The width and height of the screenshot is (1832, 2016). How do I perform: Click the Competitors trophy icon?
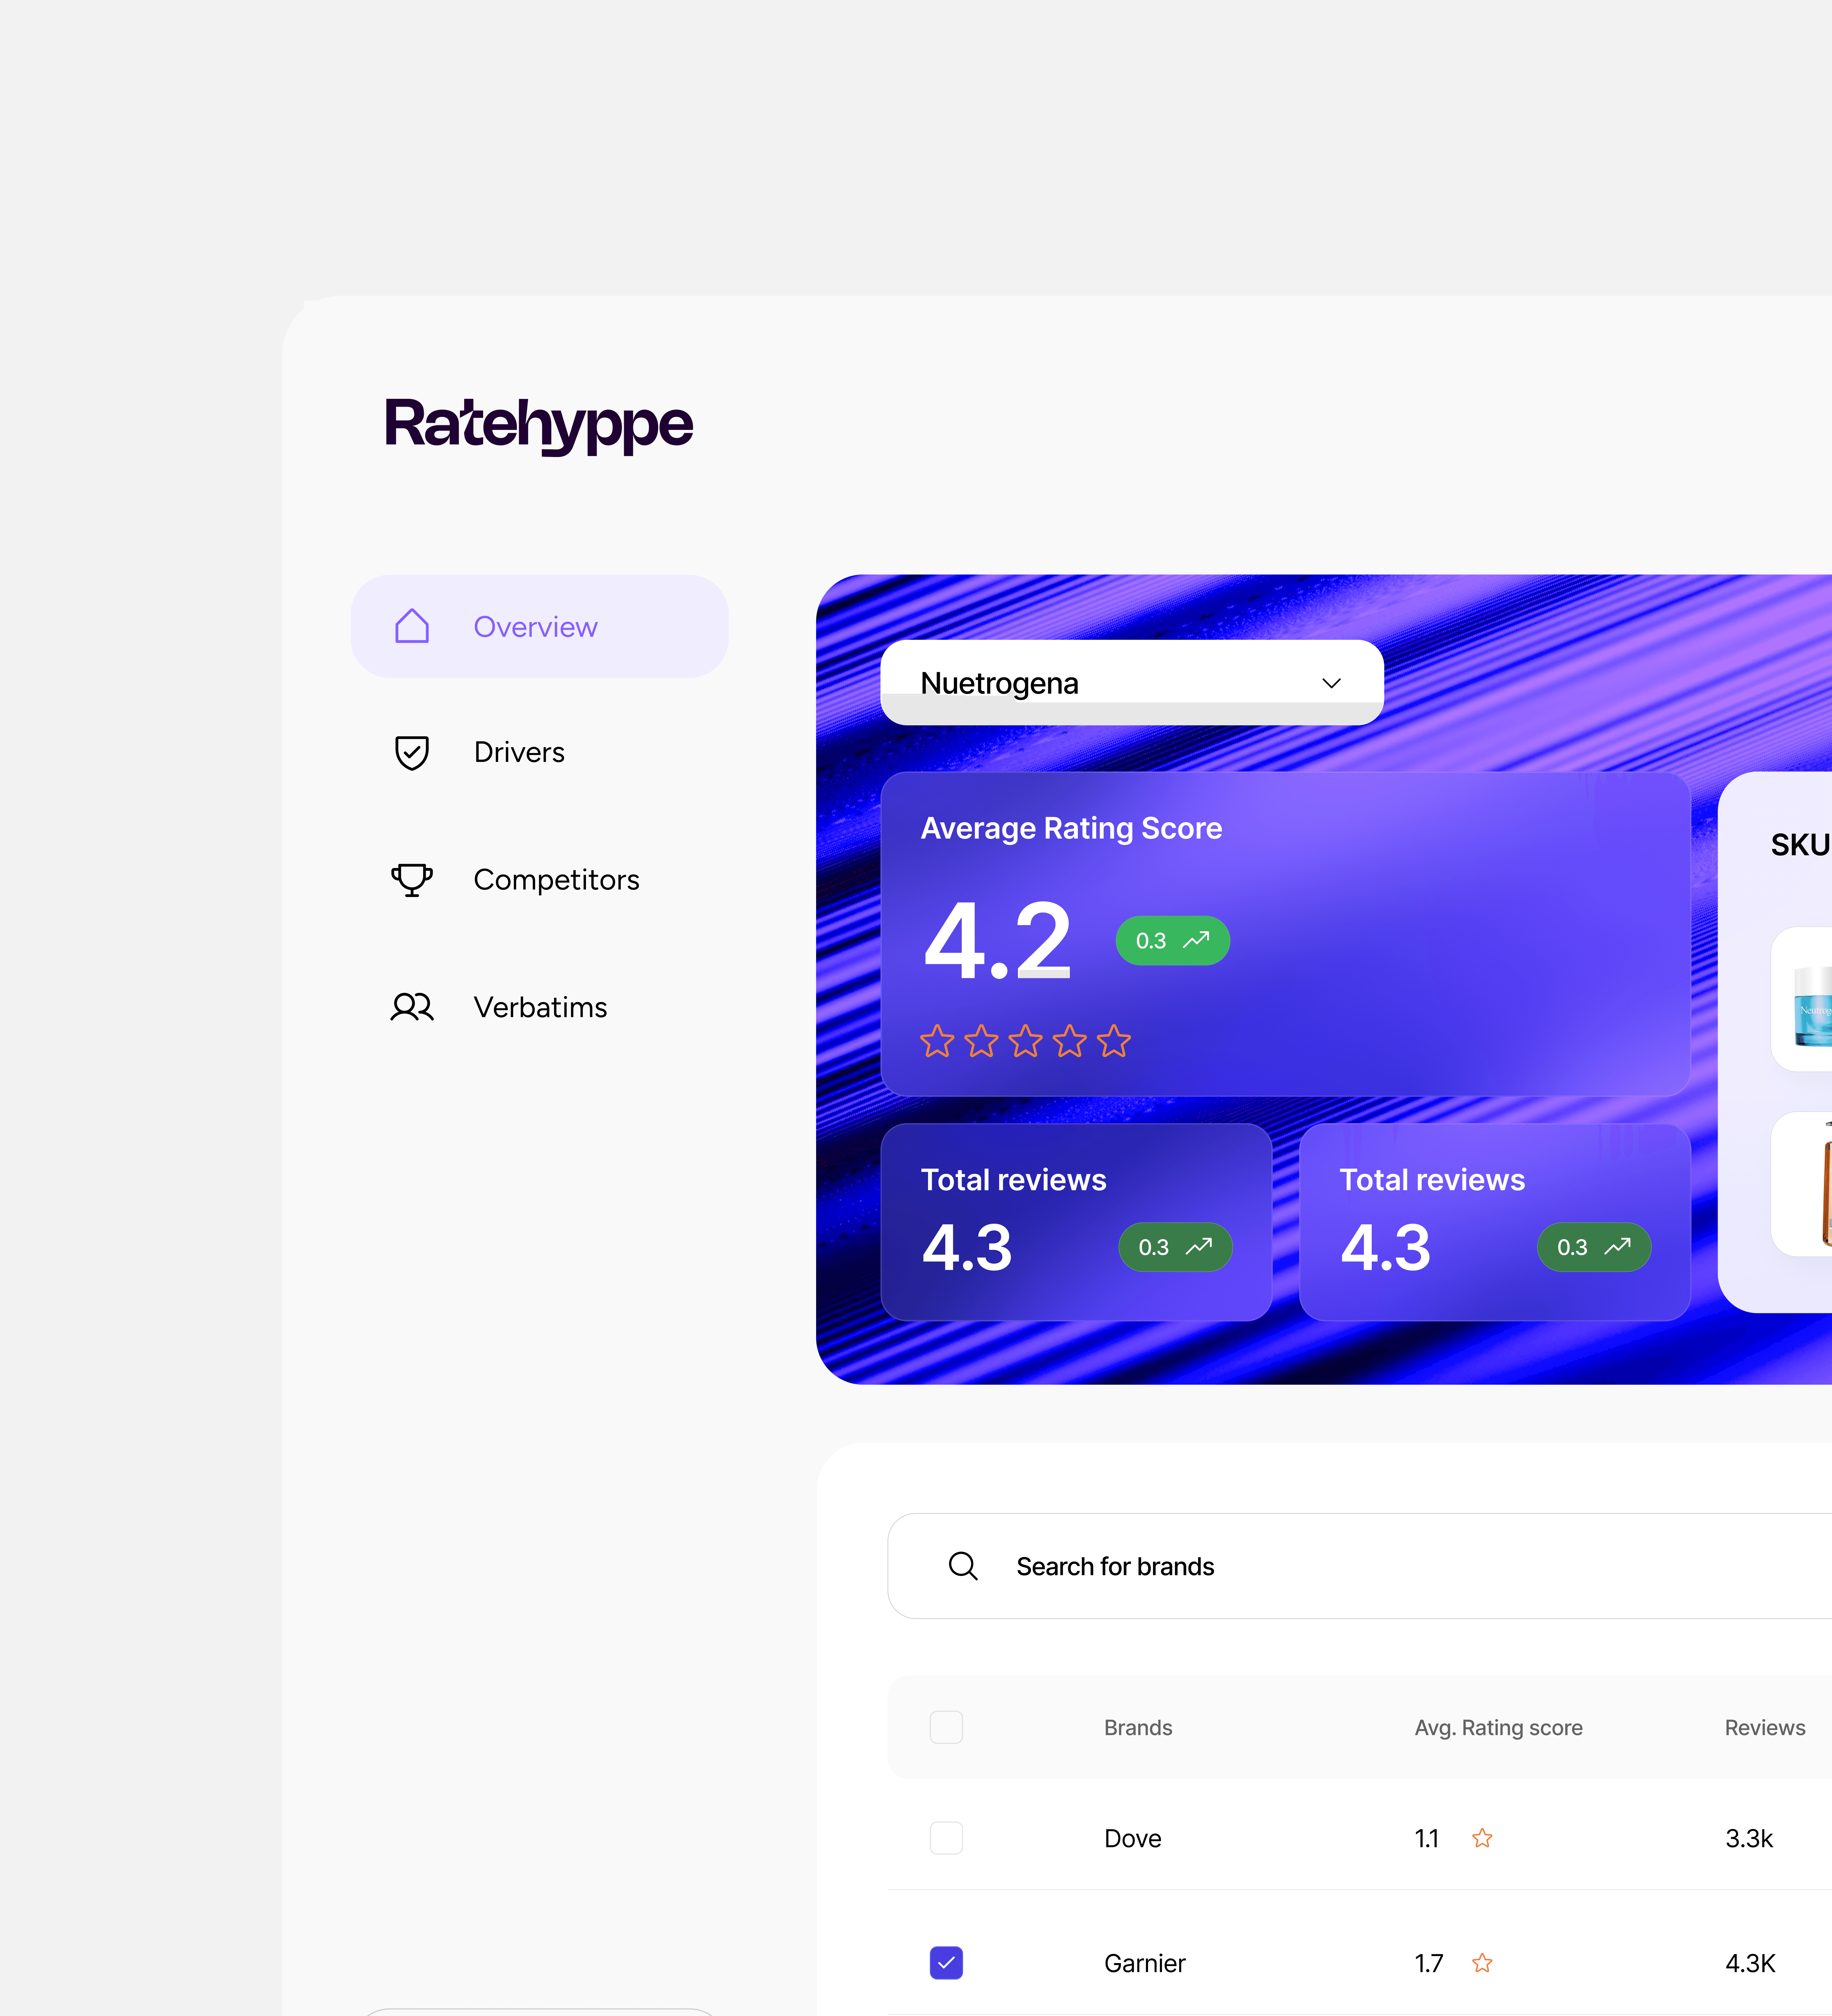[412, 880]
